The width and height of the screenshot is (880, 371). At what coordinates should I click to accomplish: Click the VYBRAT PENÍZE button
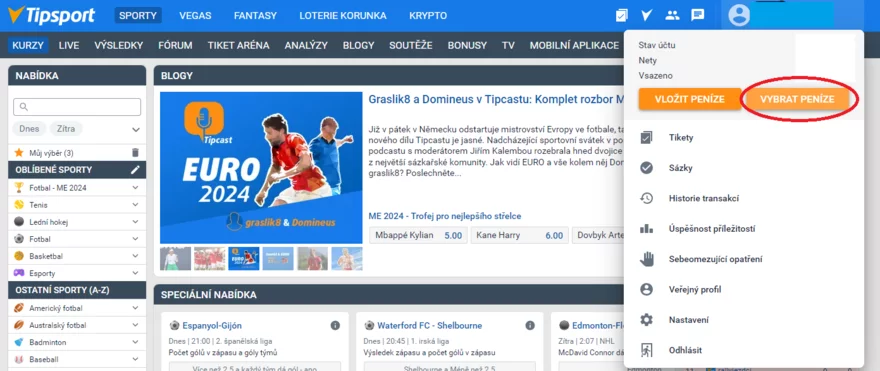[x=797, y=99]
